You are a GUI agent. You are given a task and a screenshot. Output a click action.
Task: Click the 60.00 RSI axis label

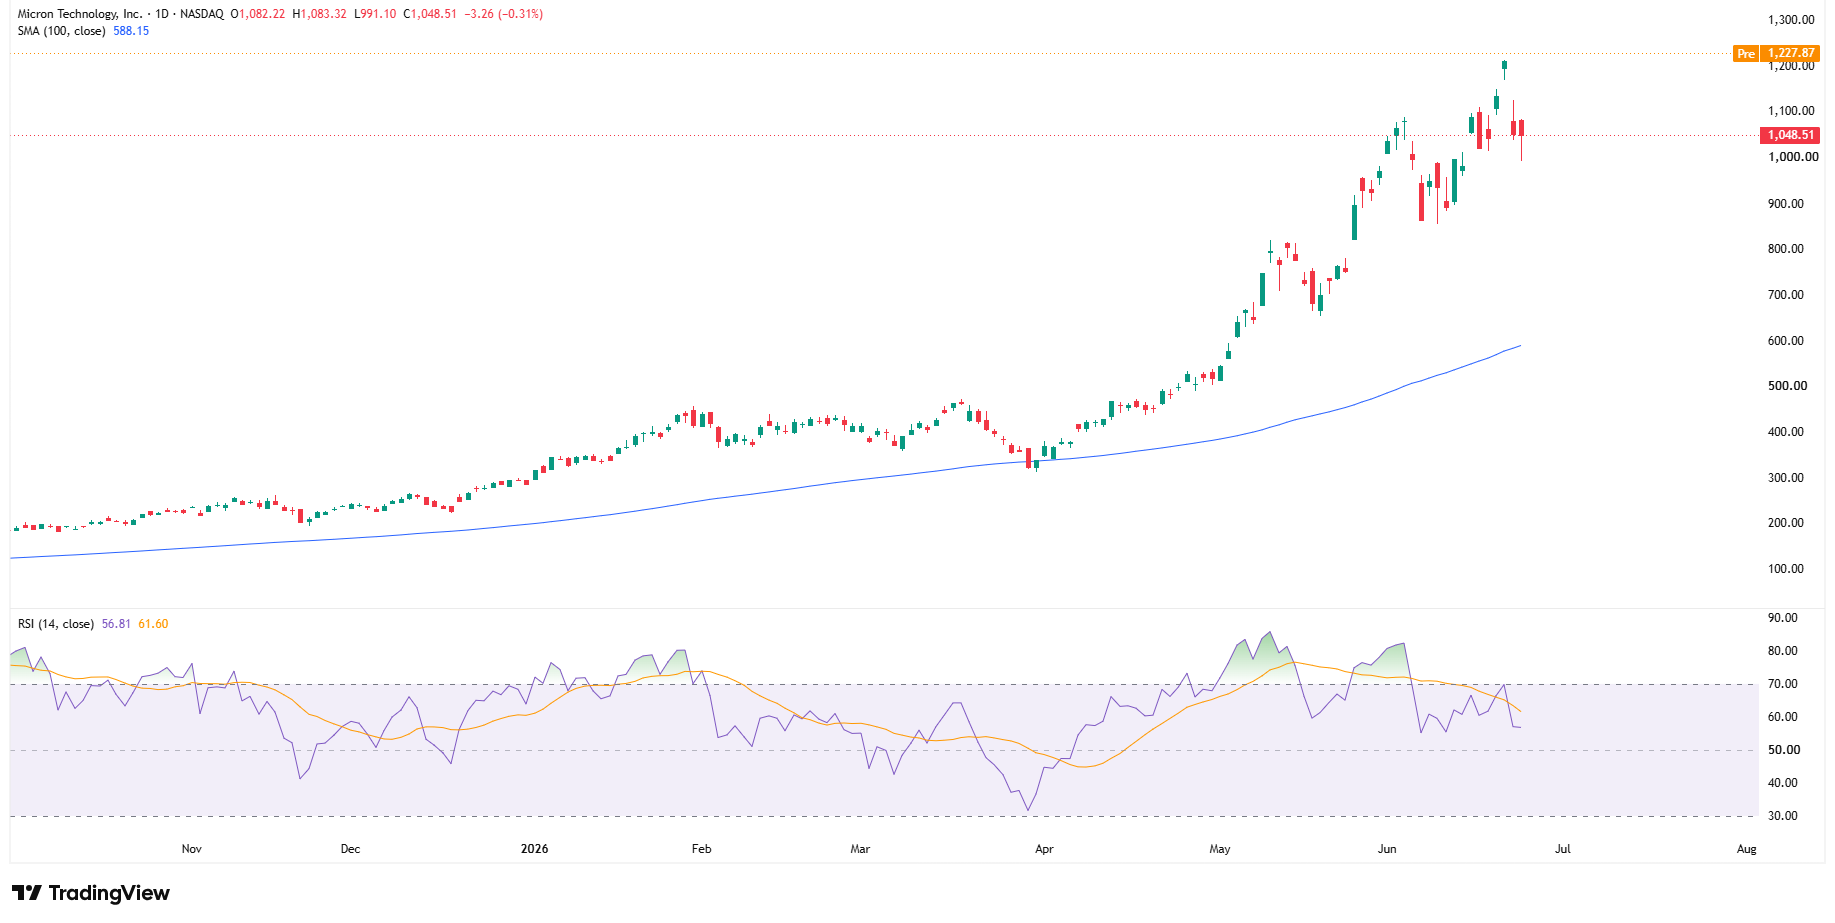tap(1783, 717)
